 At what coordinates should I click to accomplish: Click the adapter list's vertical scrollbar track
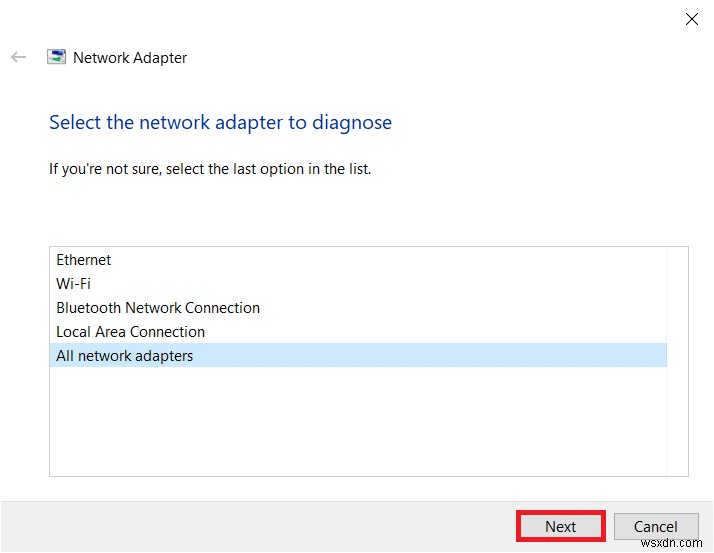coord(677,400)
